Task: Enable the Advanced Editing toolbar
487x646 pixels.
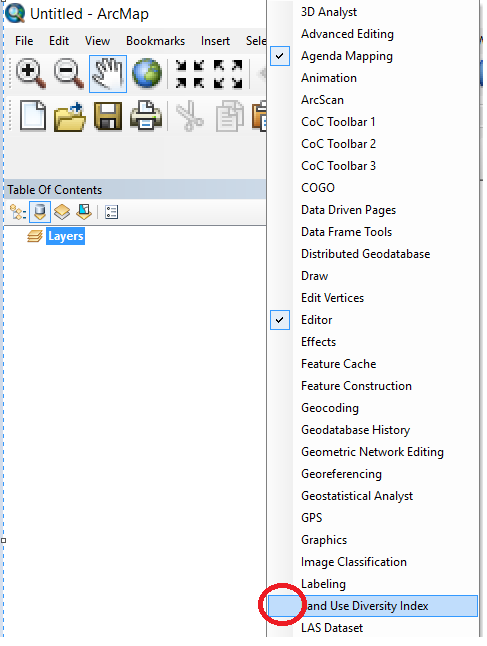Action: click(373, 34)
